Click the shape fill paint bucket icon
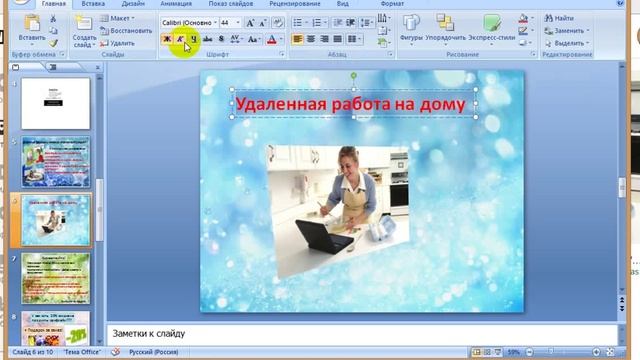640x360 pixels. pos(524,18)
